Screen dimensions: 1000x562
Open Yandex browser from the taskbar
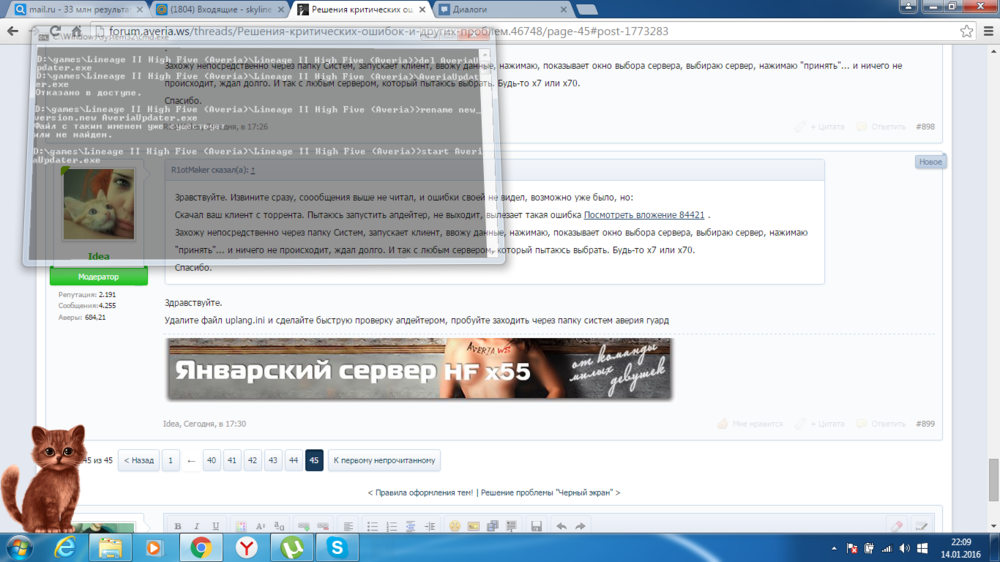[246, 547]
